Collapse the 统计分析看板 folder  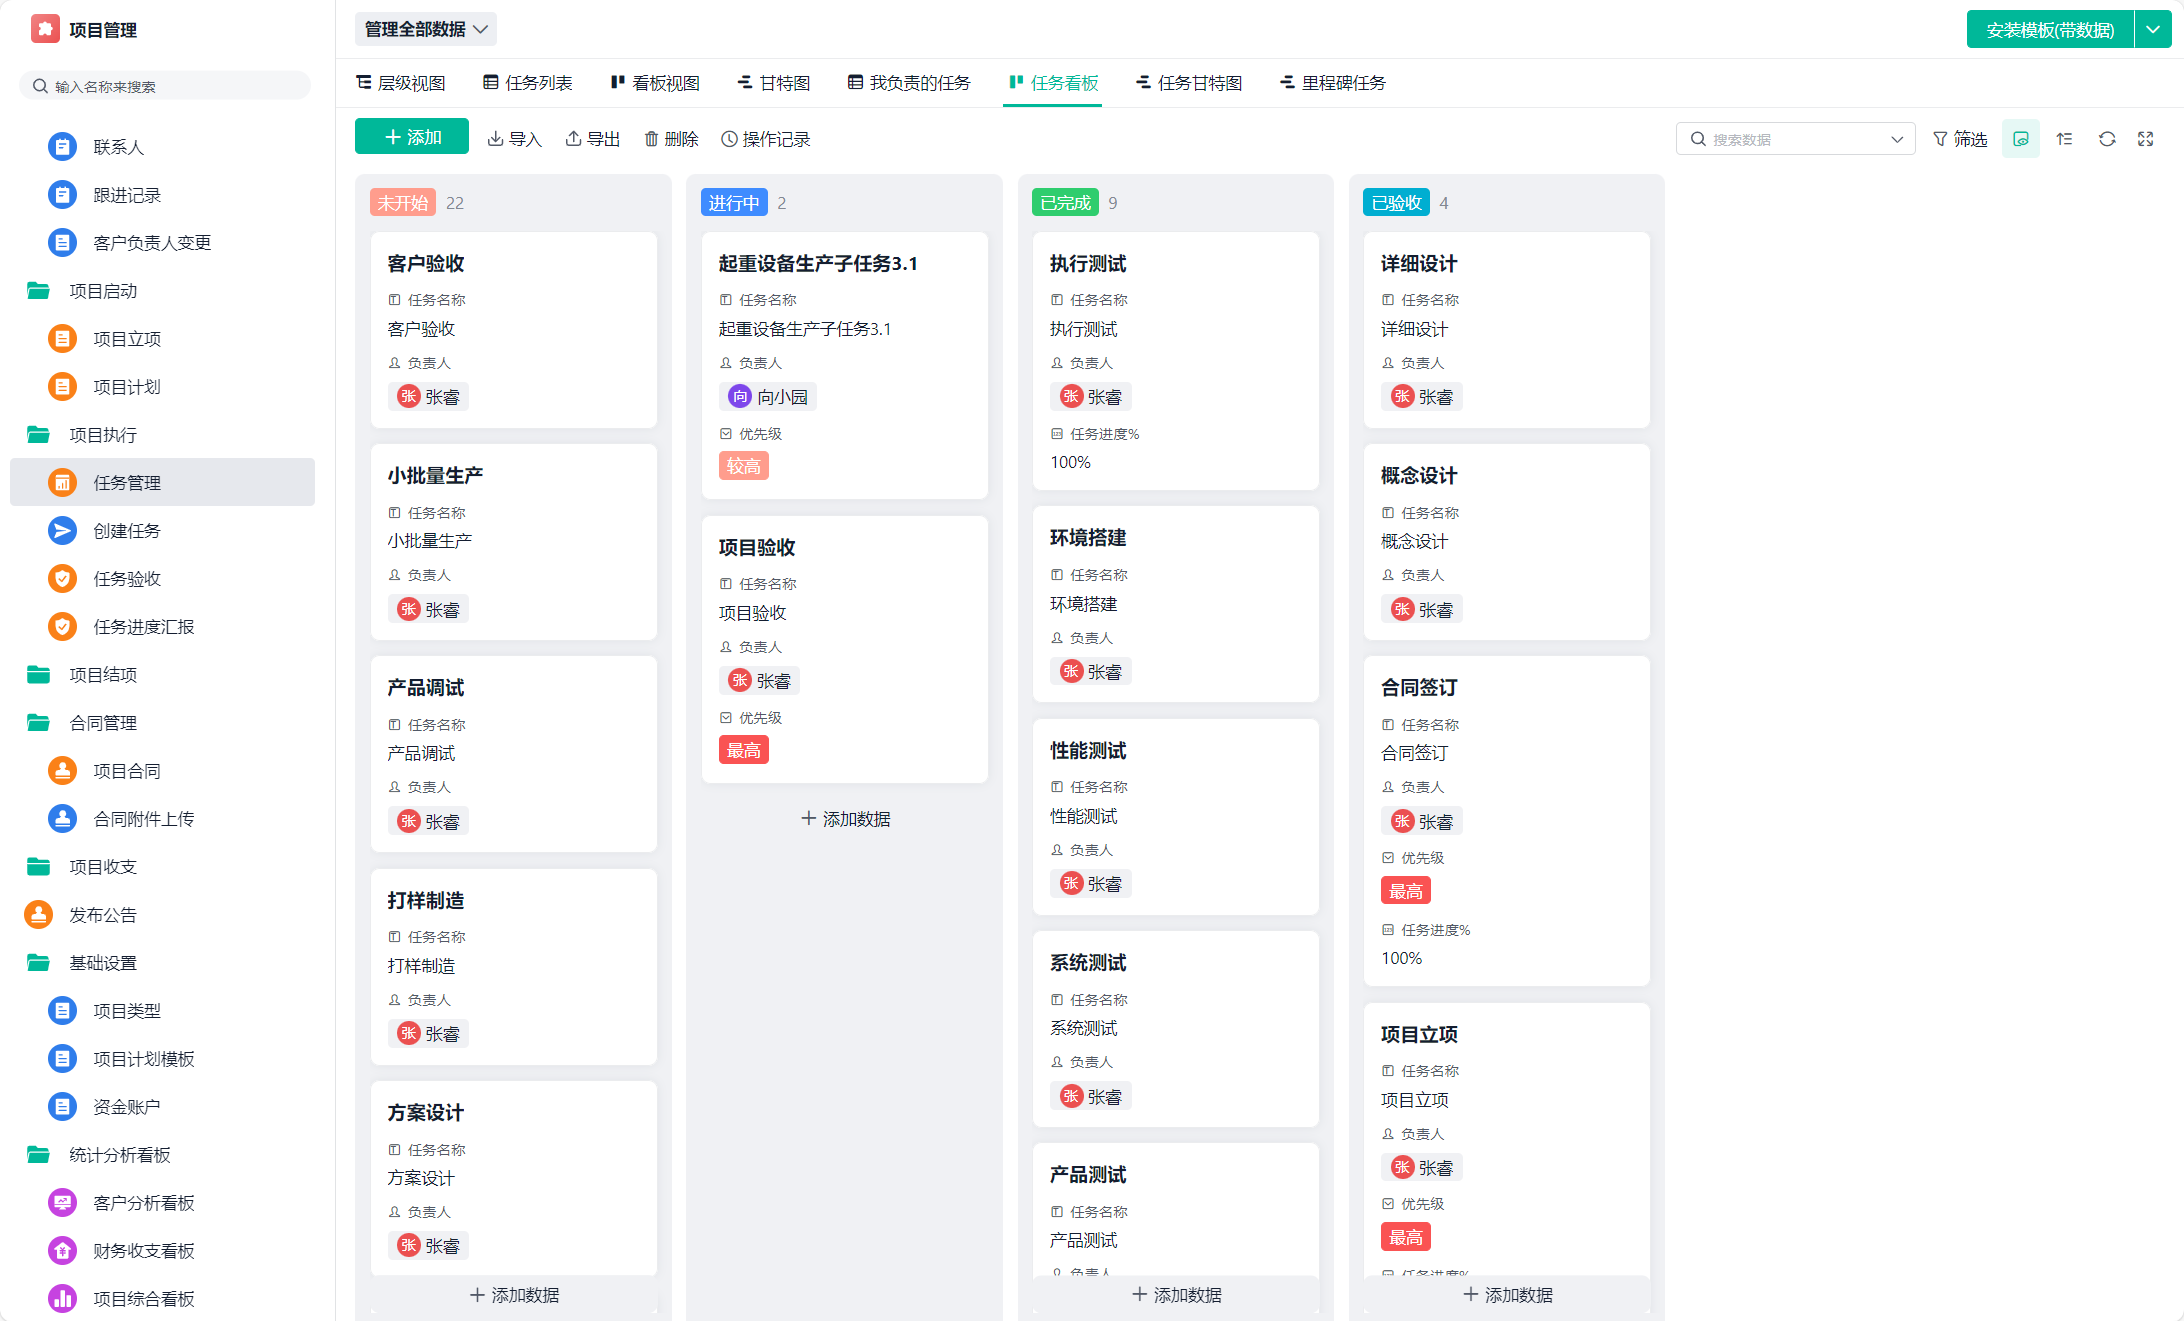tap(38, 1155)
